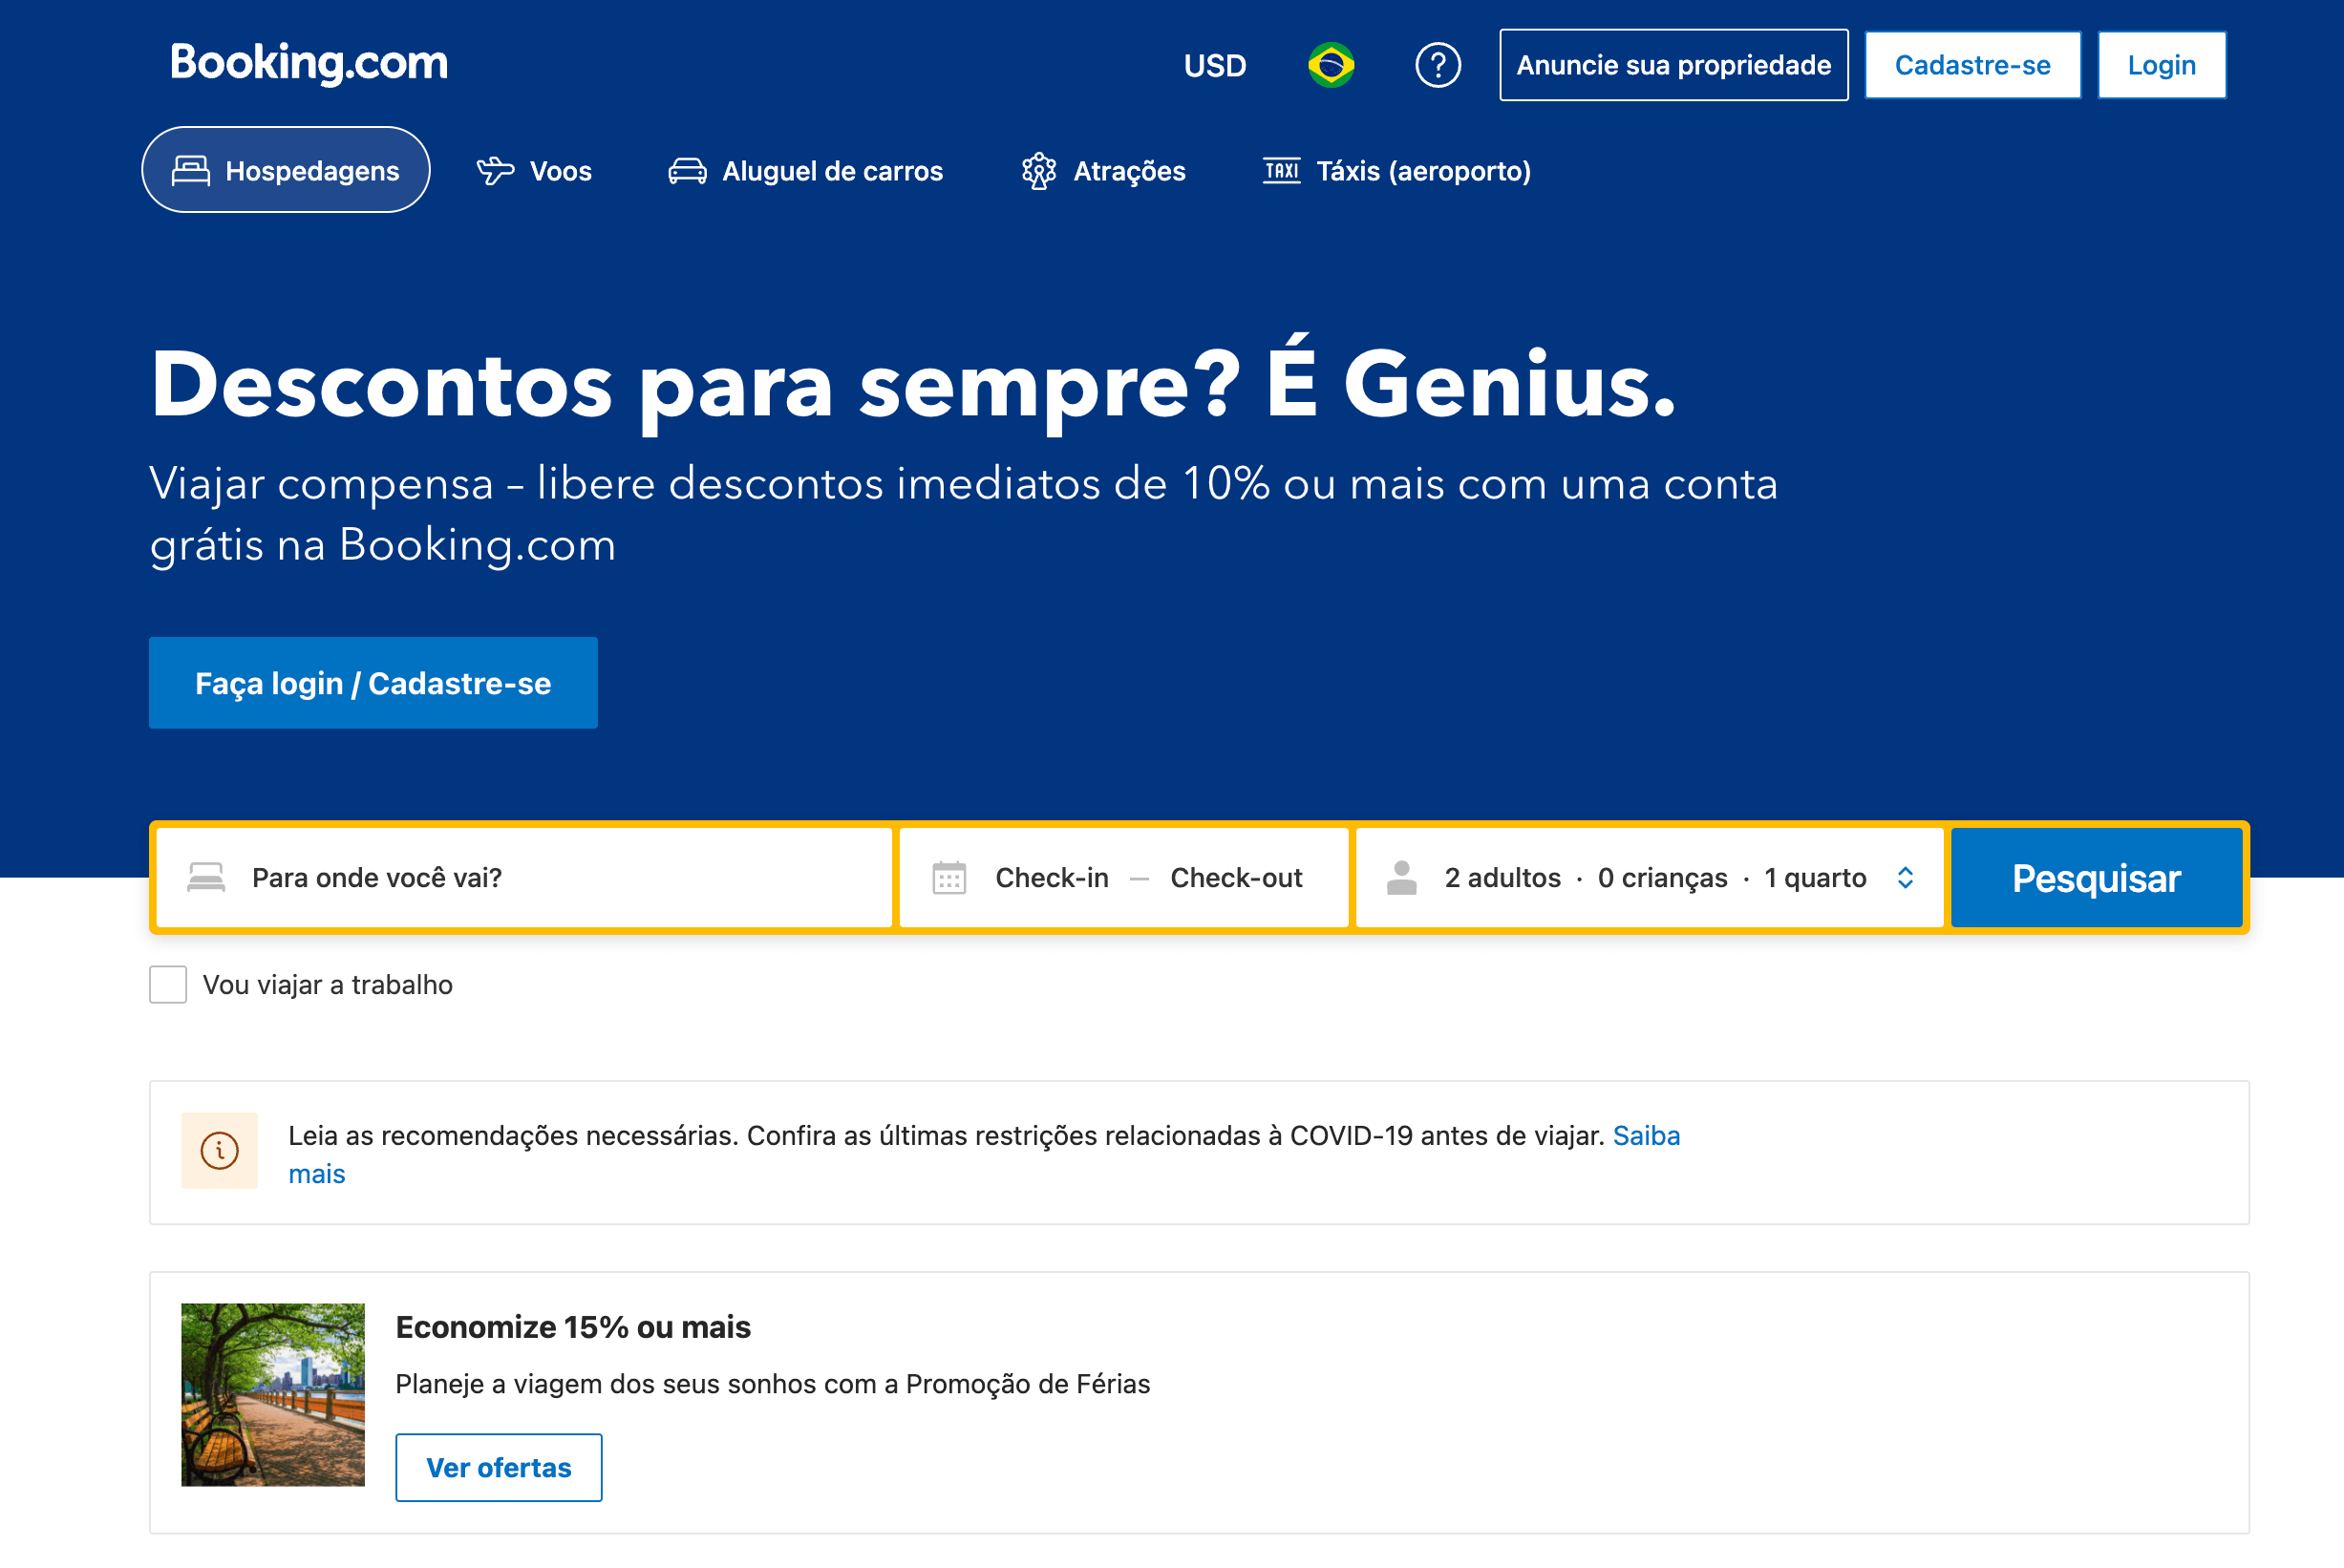Screen dimensions: 2344x1568
Task: Click the bed icon in Hospedagens tab
Action: pyautogui.click(x=191, y=171)
